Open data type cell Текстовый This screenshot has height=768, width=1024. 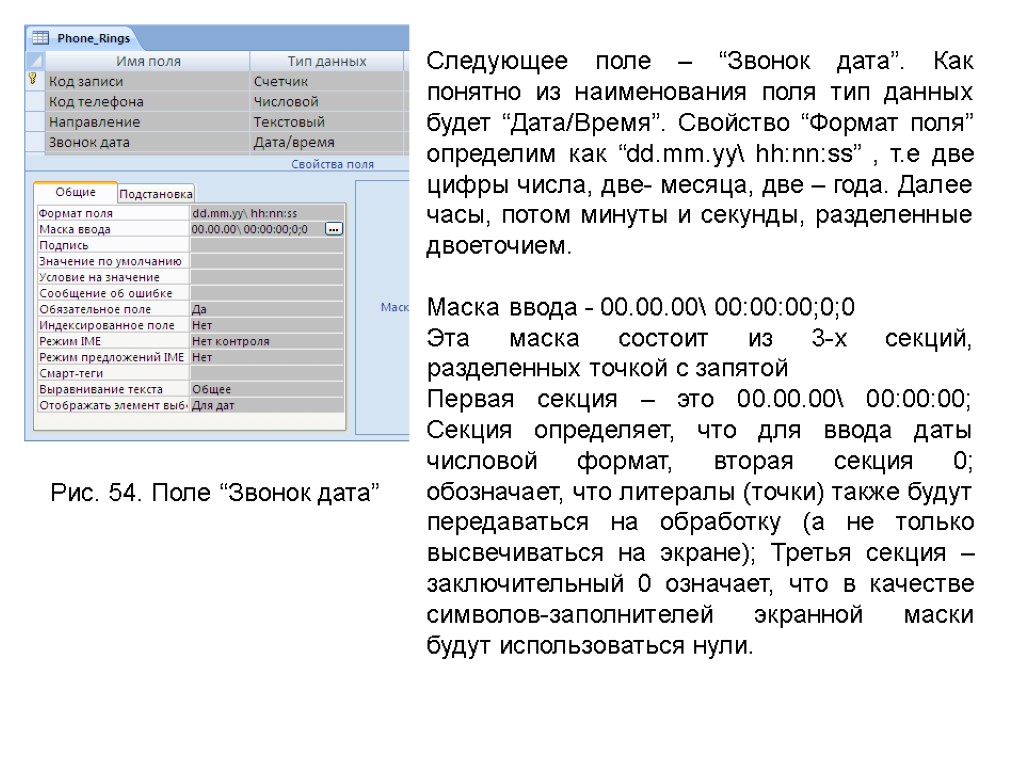[327, 122]
